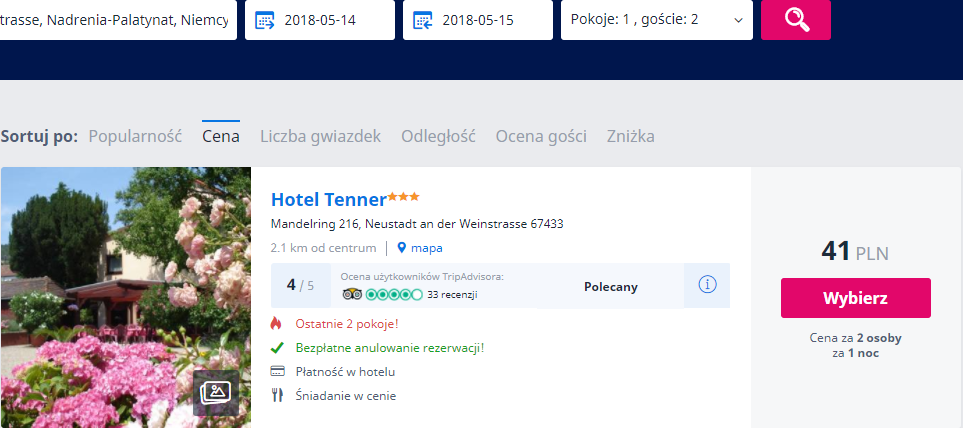Click the 2.1 km od centrum text

click(323, 248)
